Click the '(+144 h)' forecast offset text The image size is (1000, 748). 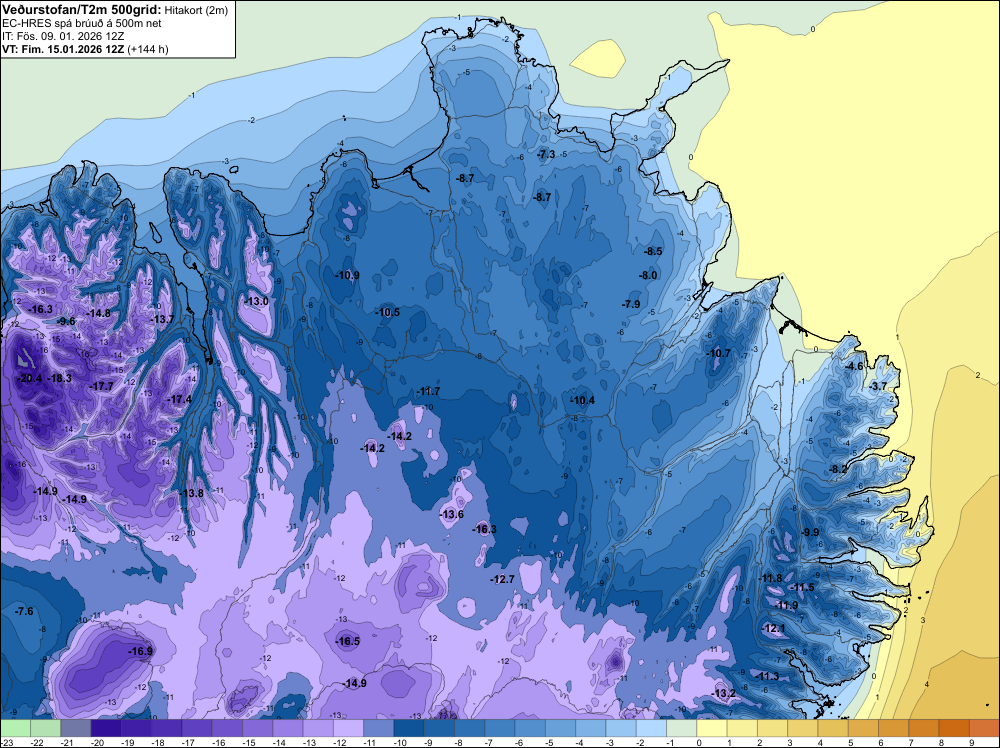click(148, 49)
